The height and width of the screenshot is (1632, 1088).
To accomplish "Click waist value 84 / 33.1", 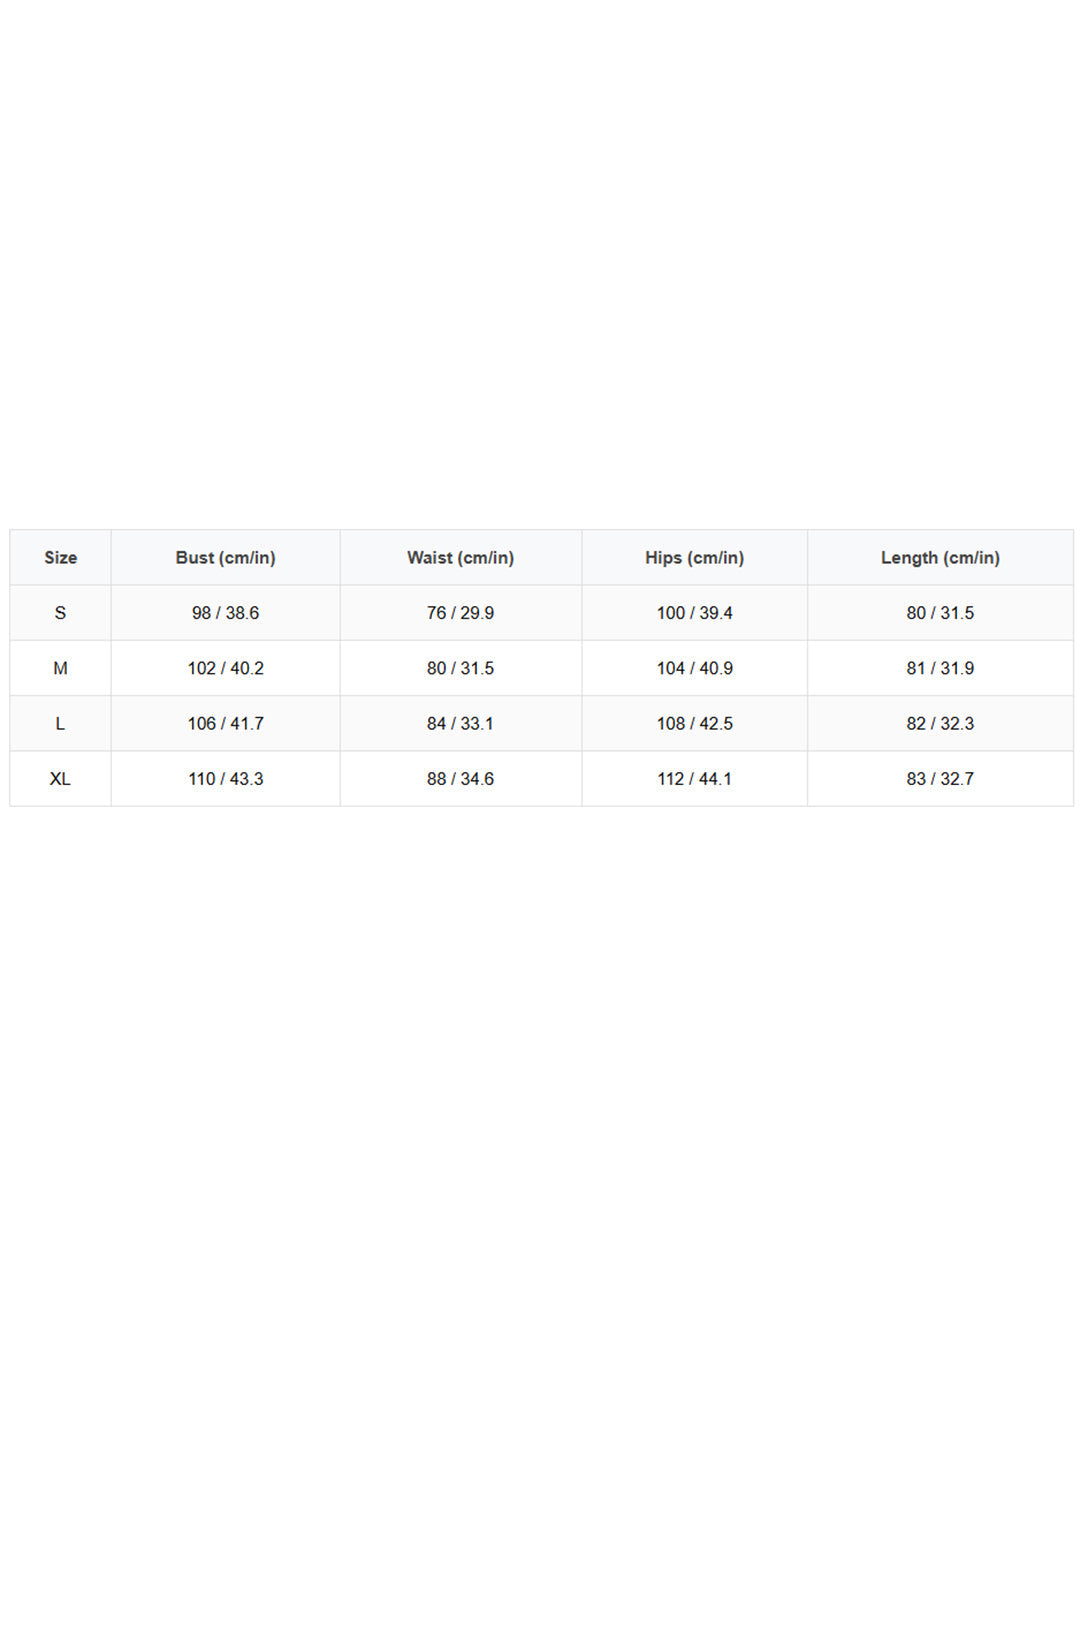I will coord(461,723).
